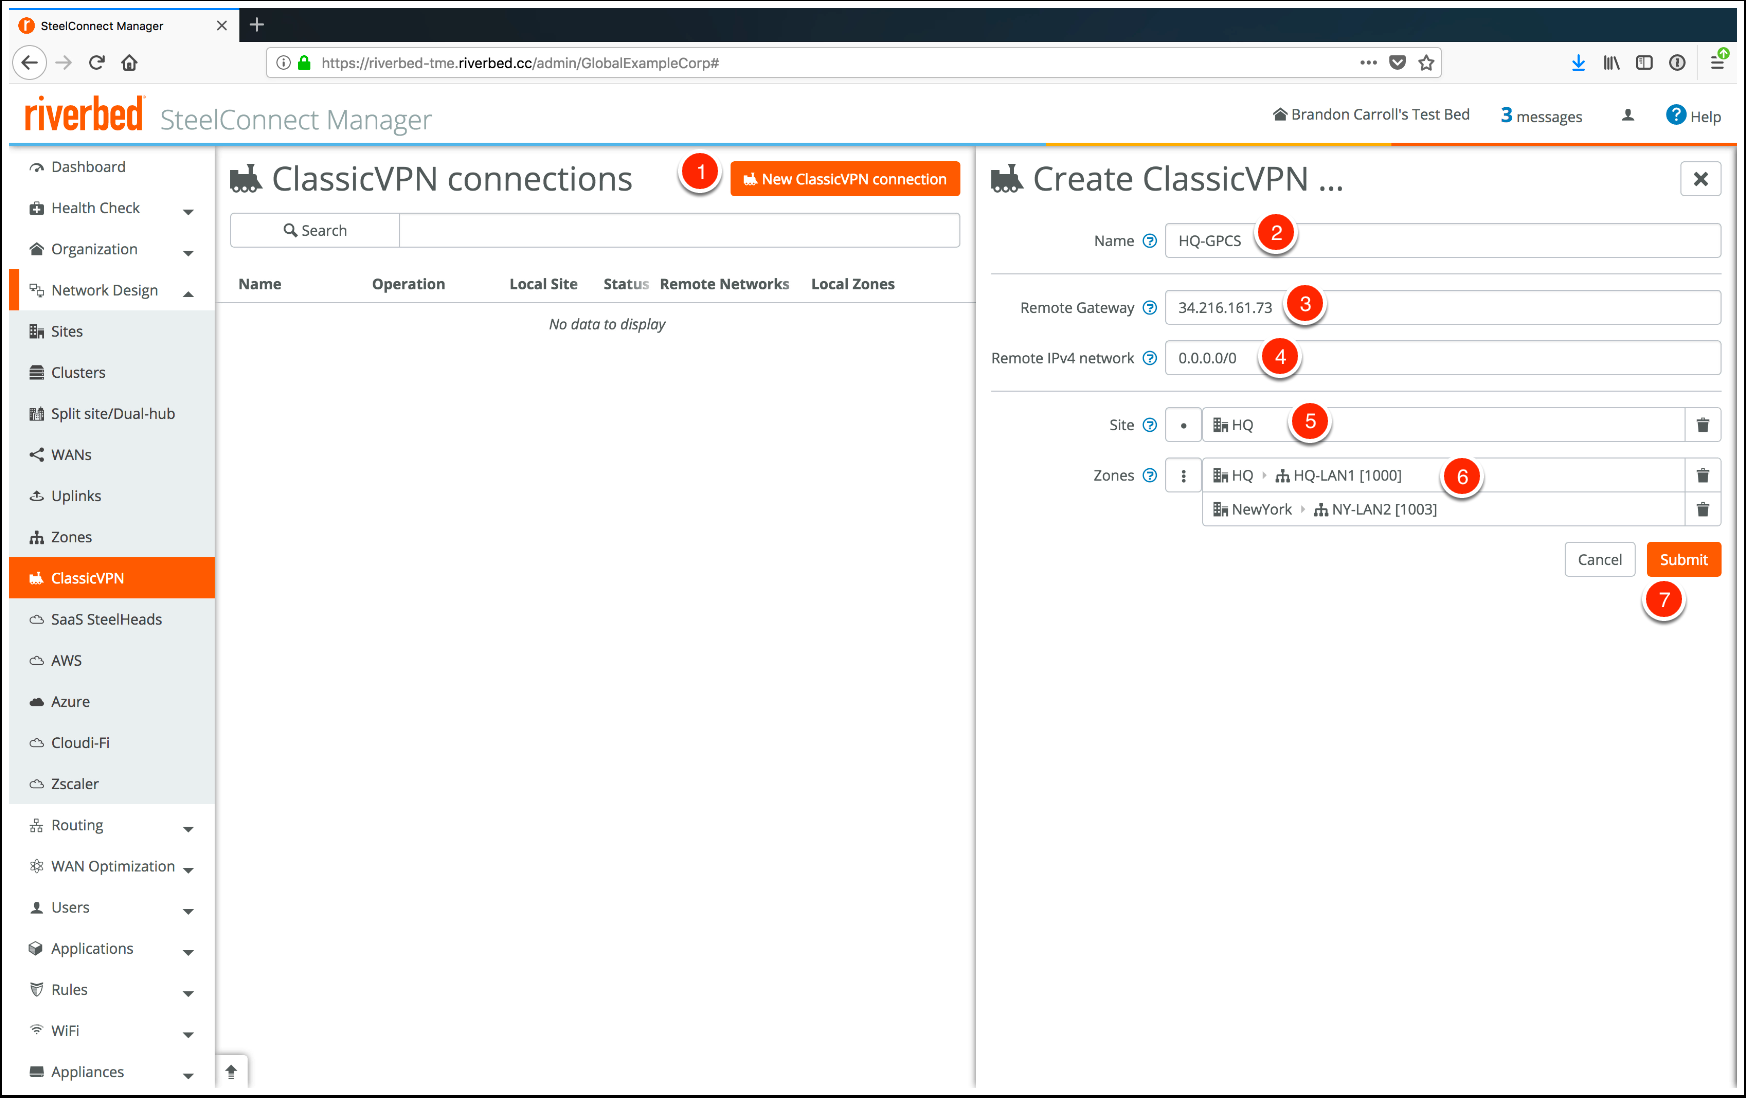Bookmark this page with star icon
This screenshot has width=1746, height=1098.
coord(1426,63)
